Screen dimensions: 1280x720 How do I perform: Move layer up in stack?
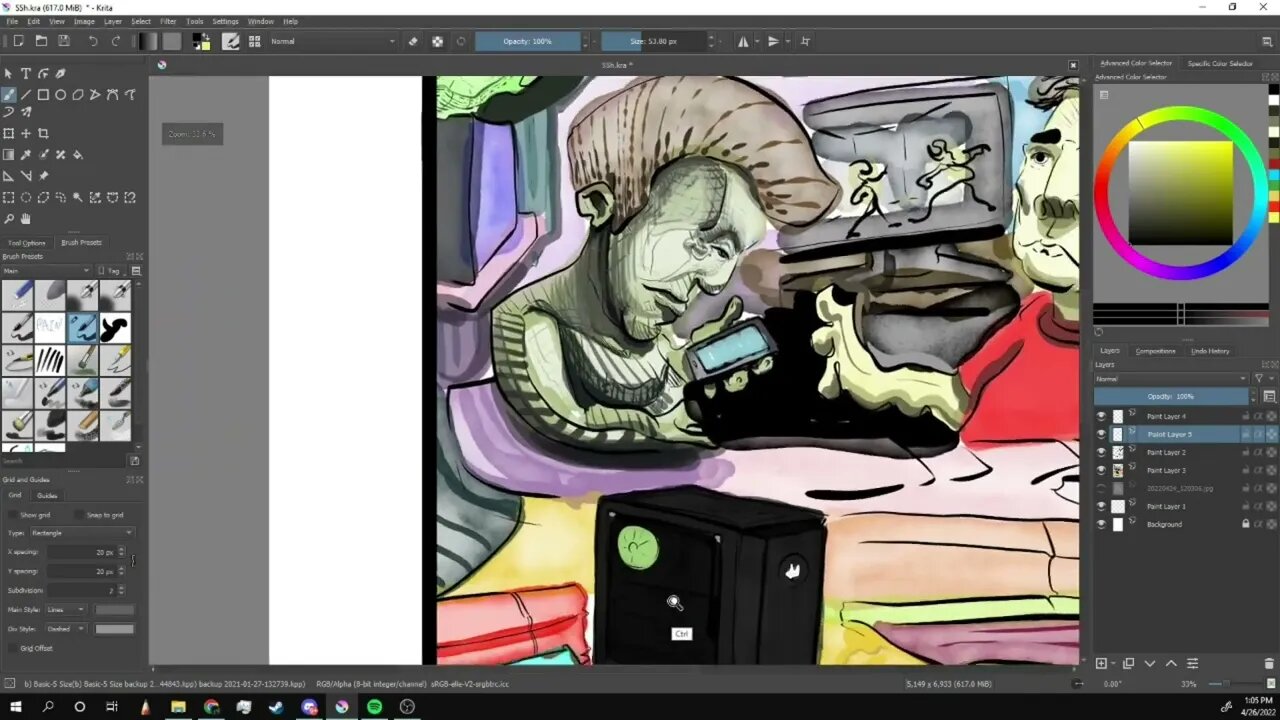[x=1171, y=663]
